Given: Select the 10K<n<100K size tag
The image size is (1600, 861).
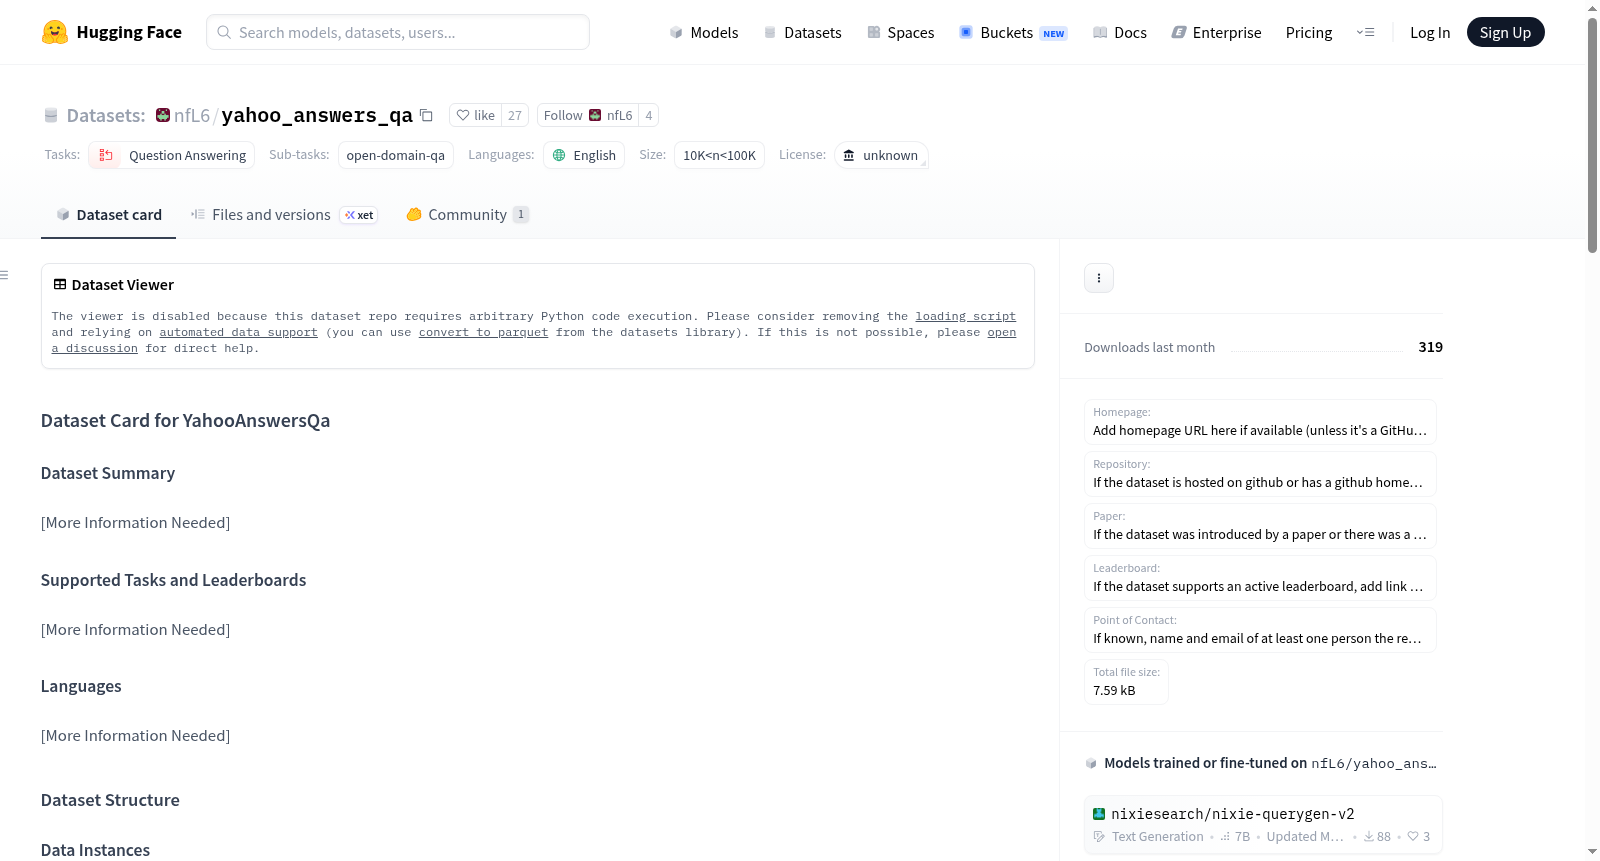Looking at the screenshot, I should pos(720,155).
